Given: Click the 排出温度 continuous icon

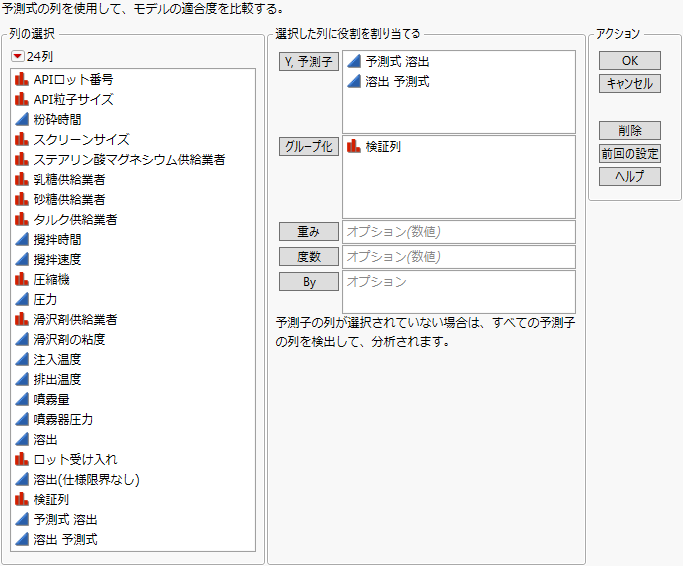Looking at the screenshot, I should pos(22,380).
